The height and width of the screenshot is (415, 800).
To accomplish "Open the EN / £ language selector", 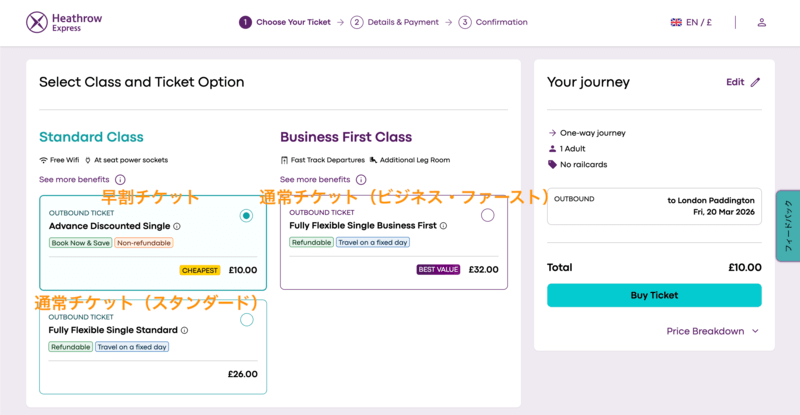I will click(691, 22).
